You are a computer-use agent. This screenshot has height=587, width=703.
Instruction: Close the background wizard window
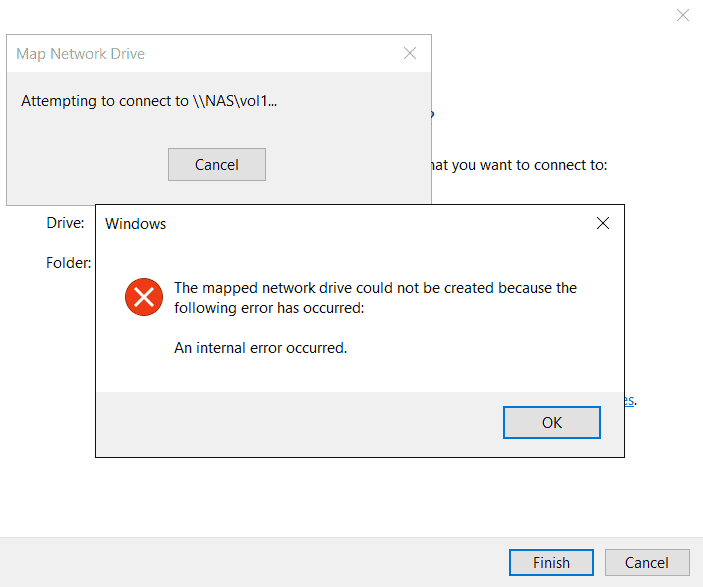[683, 15]
